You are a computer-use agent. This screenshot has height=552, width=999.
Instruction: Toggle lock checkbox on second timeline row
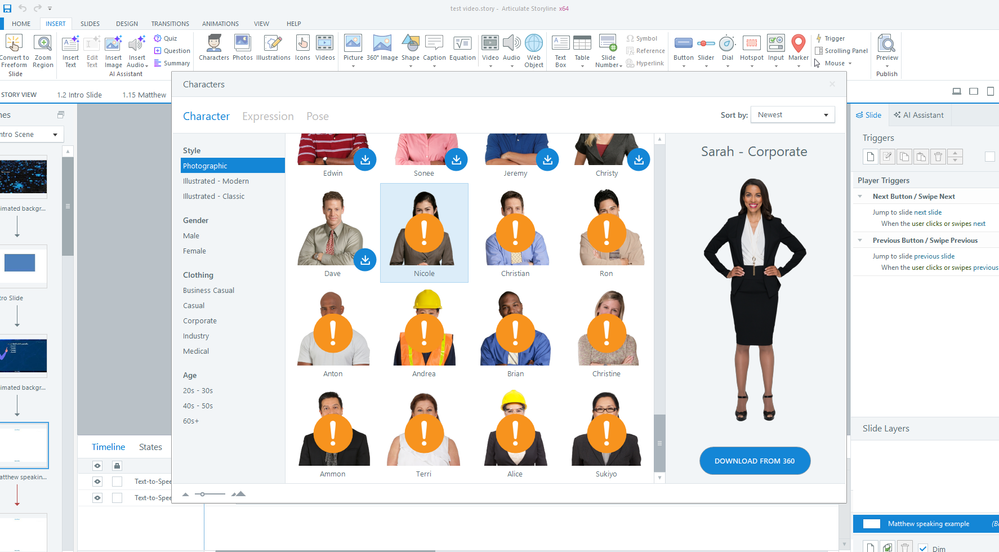click(117, 498)
